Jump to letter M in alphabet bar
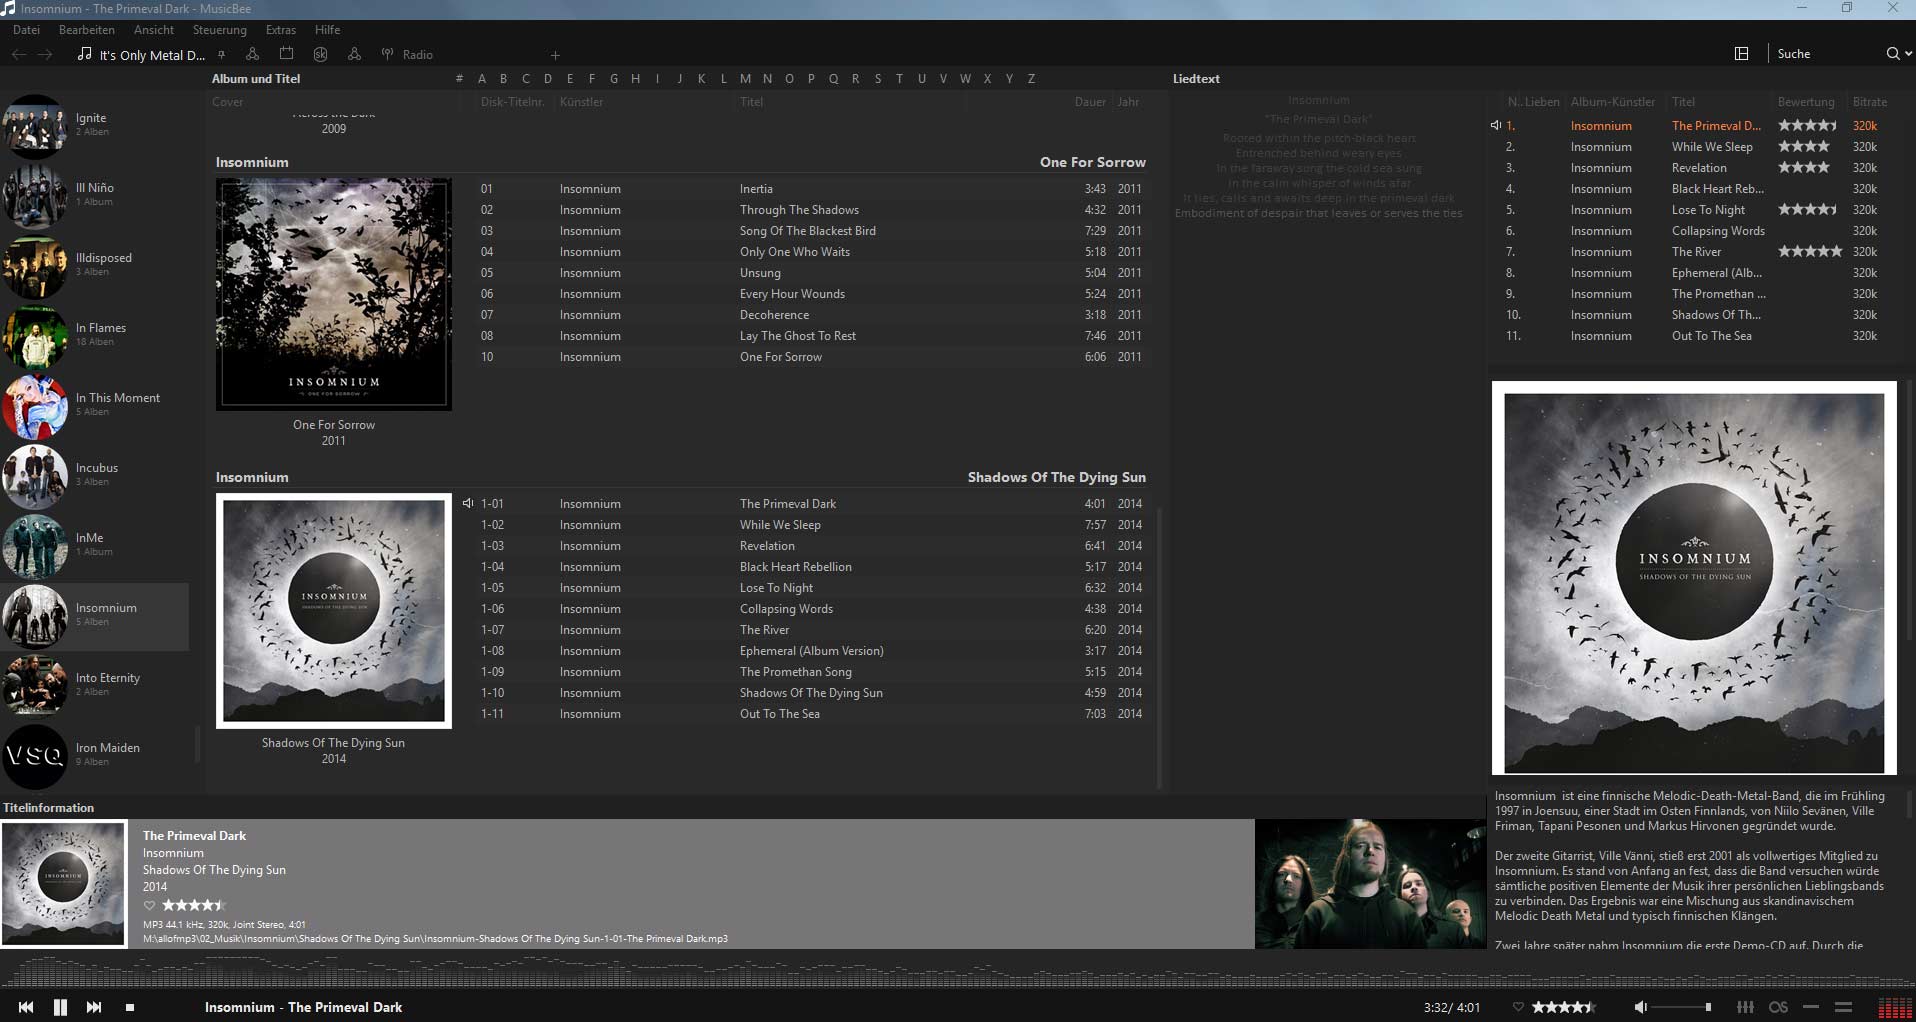 tap(745, 78)
